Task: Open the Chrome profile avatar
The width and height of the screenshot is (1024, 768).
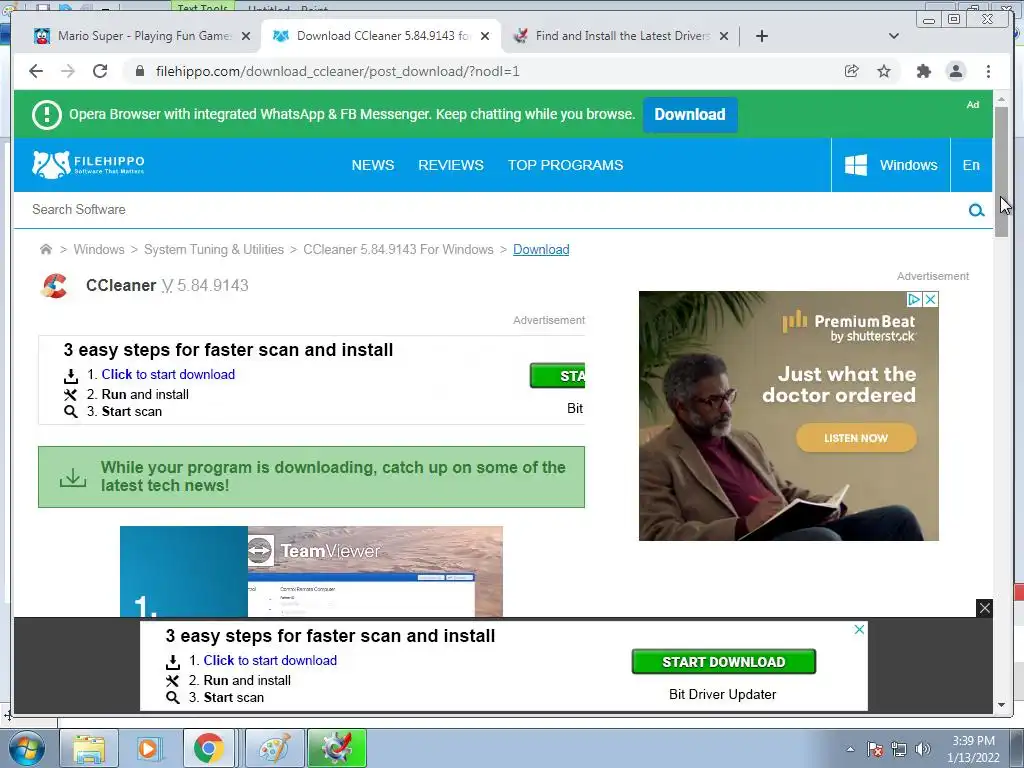Action: coord(956,71)
